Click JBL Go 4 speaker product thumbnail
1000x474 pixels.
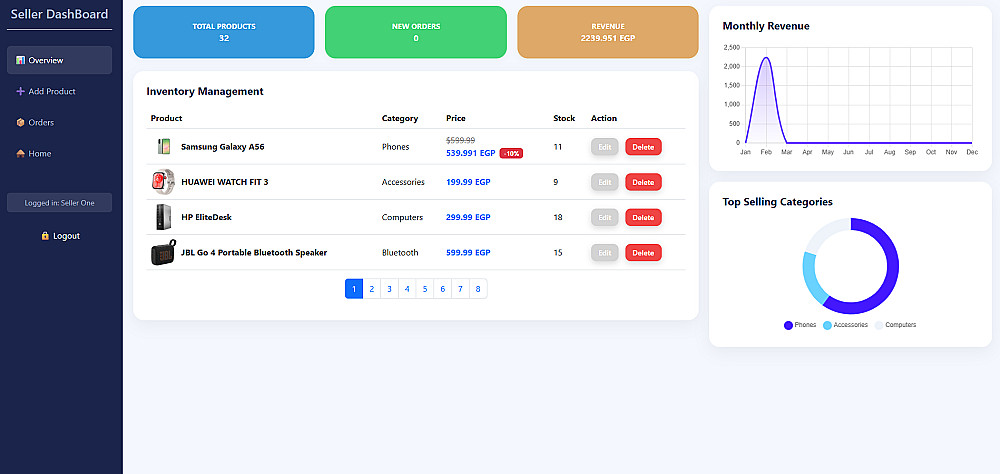[163, 253]
